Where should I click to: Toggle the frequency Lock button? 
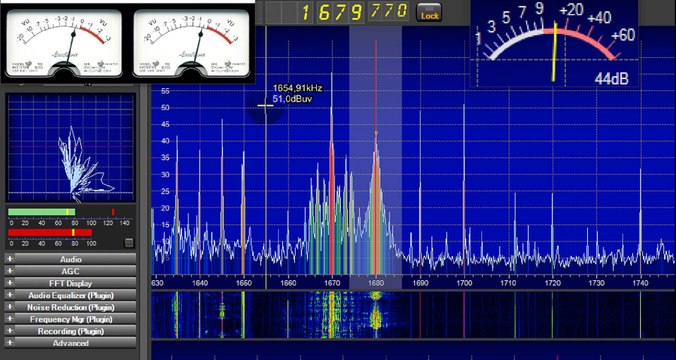click(x=429, y=12)
